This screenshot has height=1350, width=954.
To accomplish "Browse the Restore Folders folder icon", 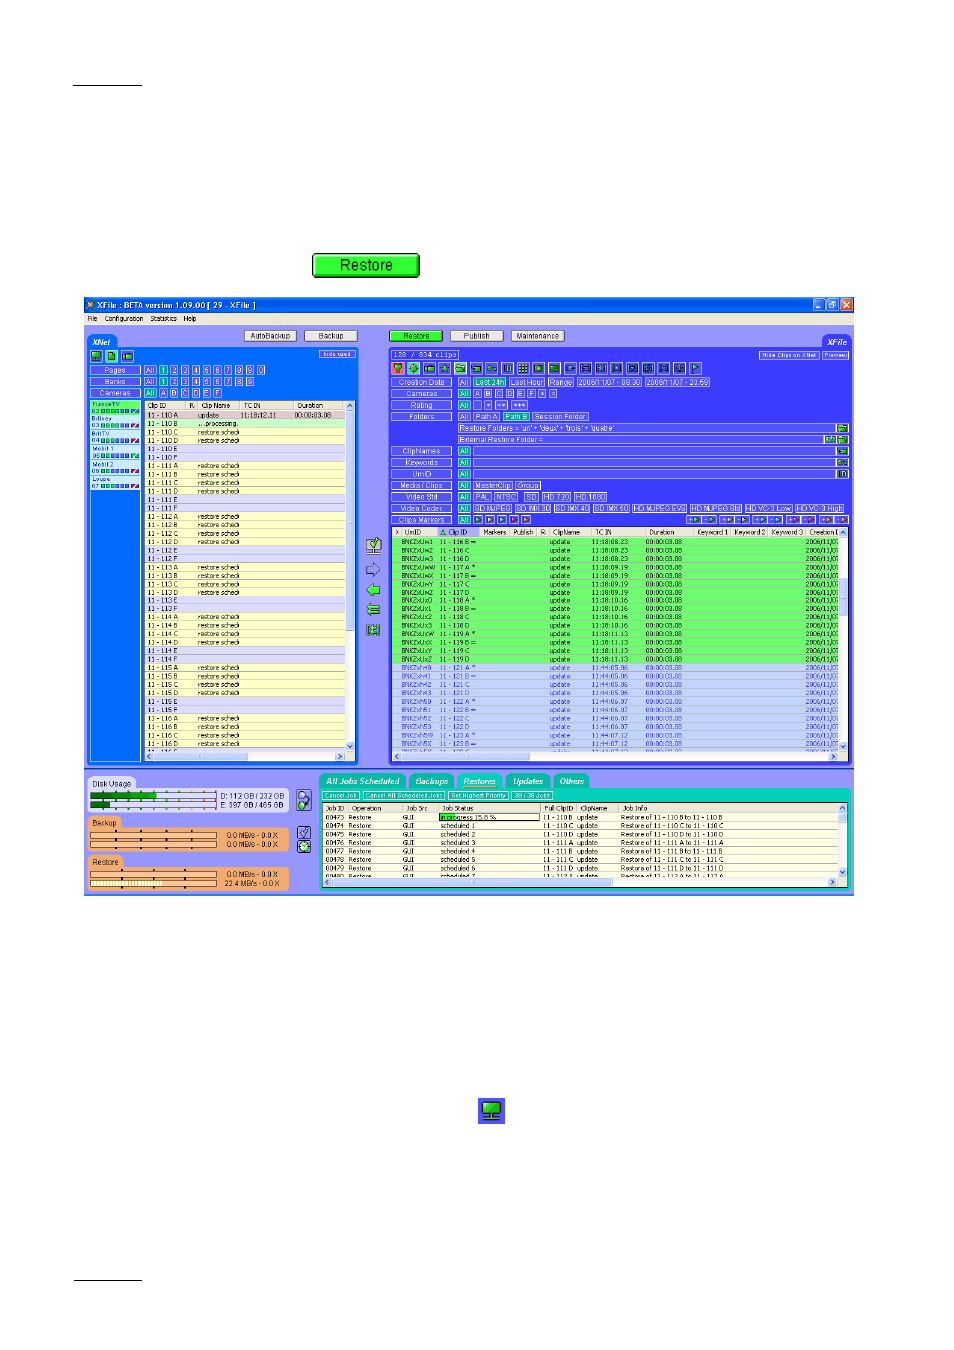I will (843, 428).
